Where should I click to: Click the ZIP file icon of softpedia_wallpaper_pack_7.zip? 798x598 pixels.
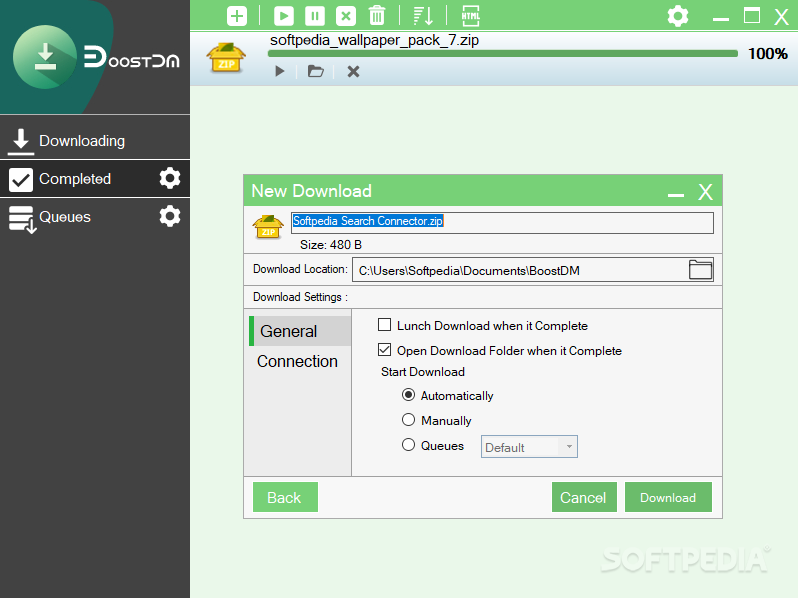click(x=226, y=58)
